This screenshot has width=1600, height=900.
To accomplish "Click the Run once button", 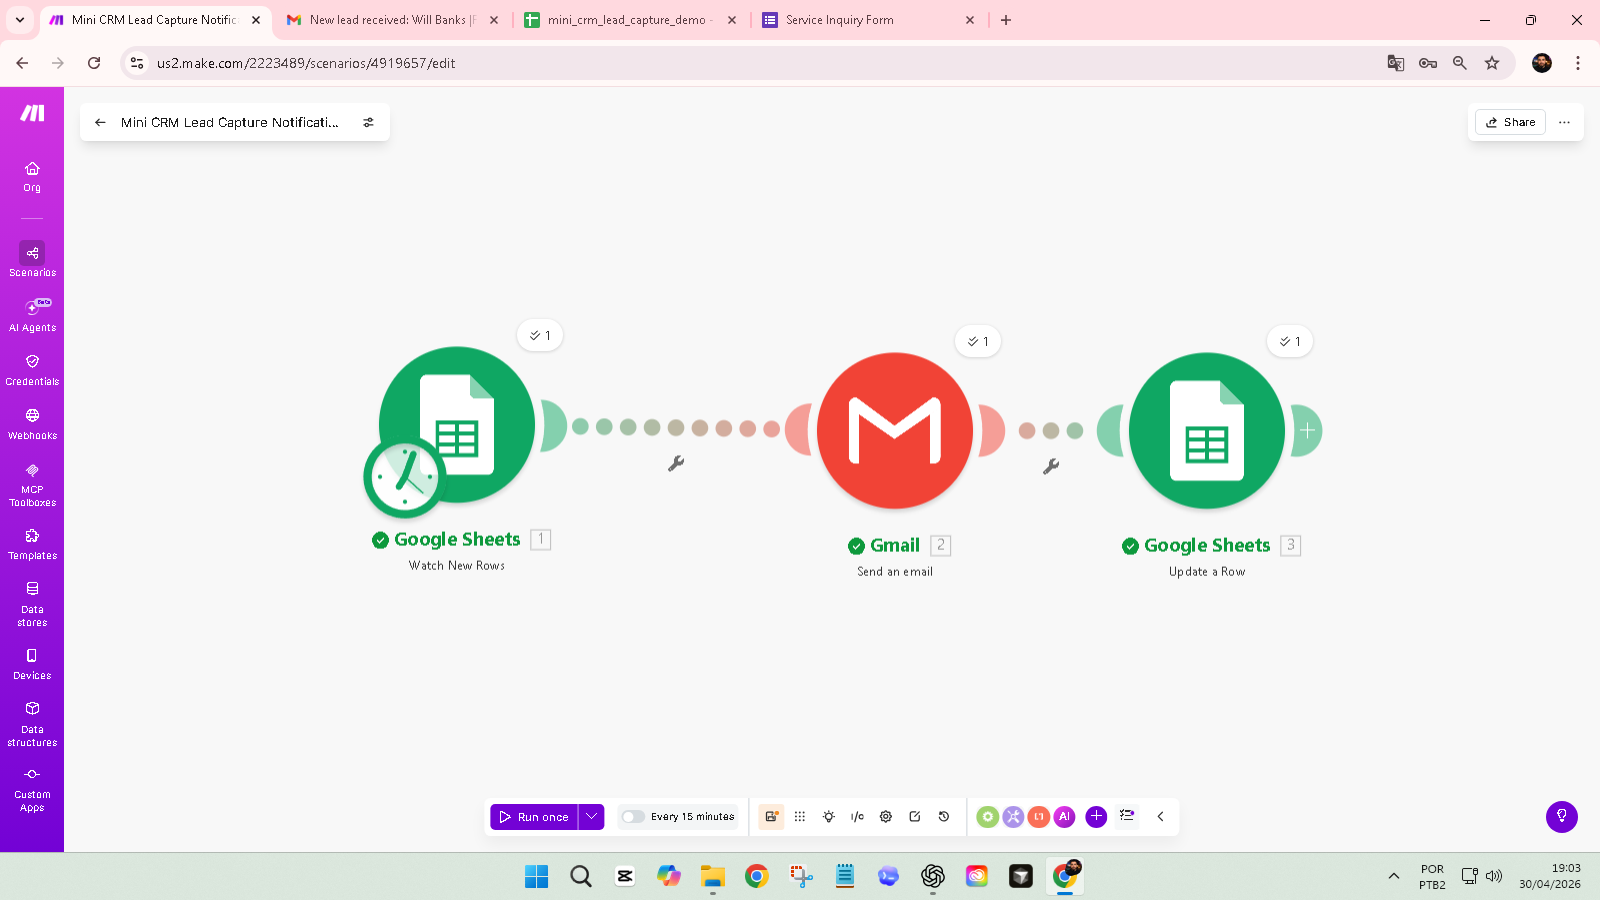I will (x=534, y=816).
